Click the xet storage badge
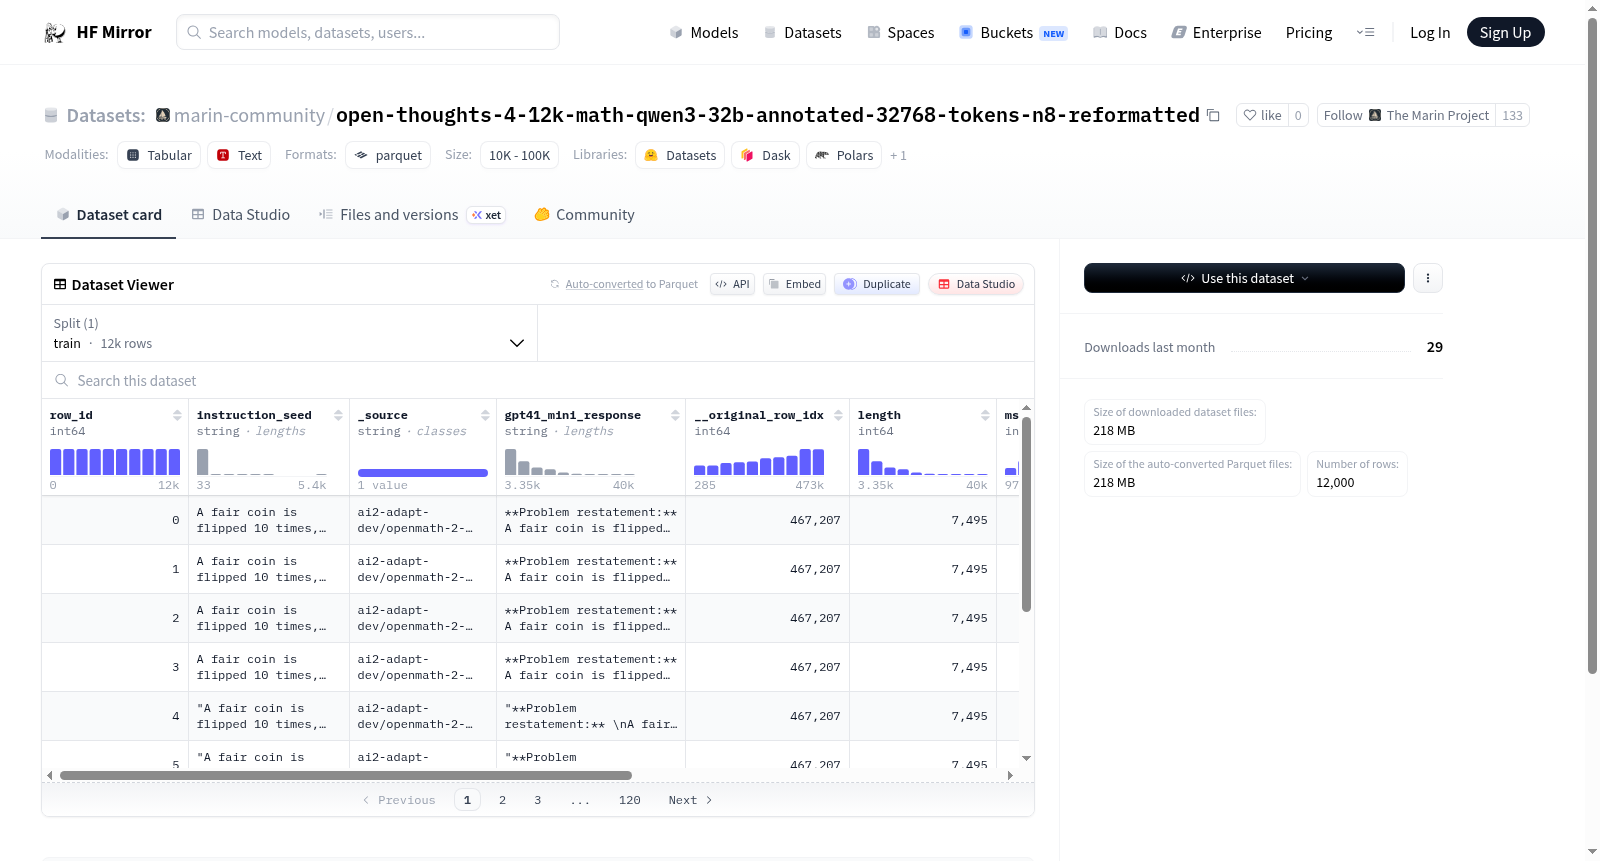This screenshot has height=861, width=1600. click(x=487, y=215)
